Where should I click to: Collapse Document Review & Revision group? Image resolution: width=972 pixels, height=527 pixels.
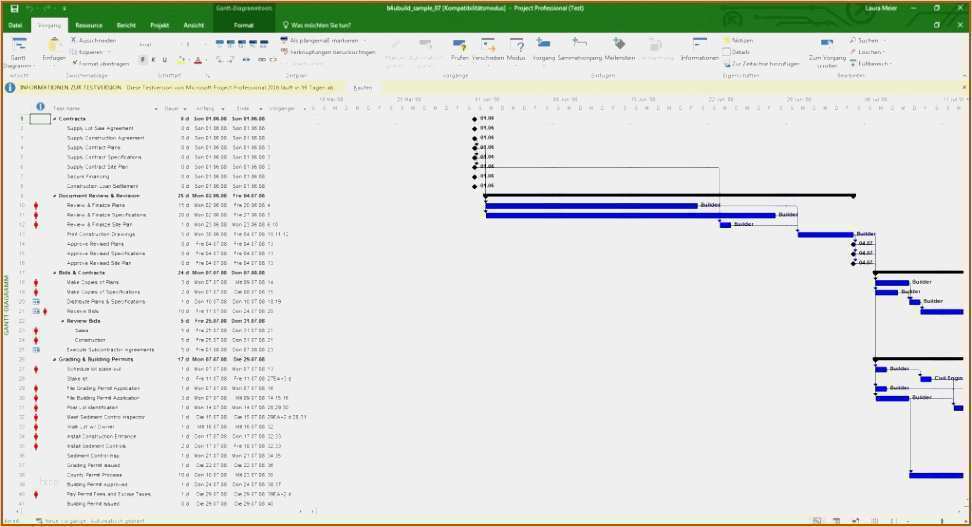[54, 196]
